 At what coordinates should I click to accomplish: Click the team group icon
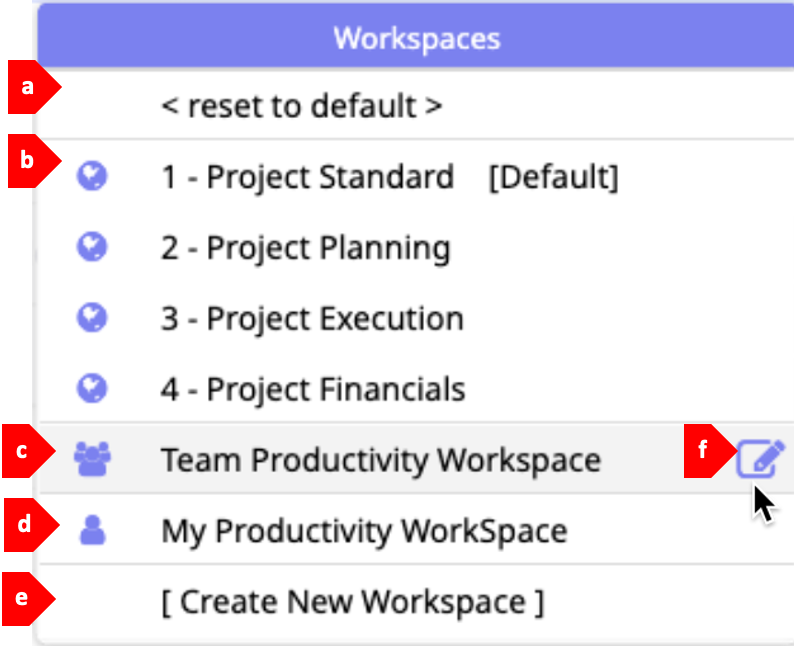point(93,458)
